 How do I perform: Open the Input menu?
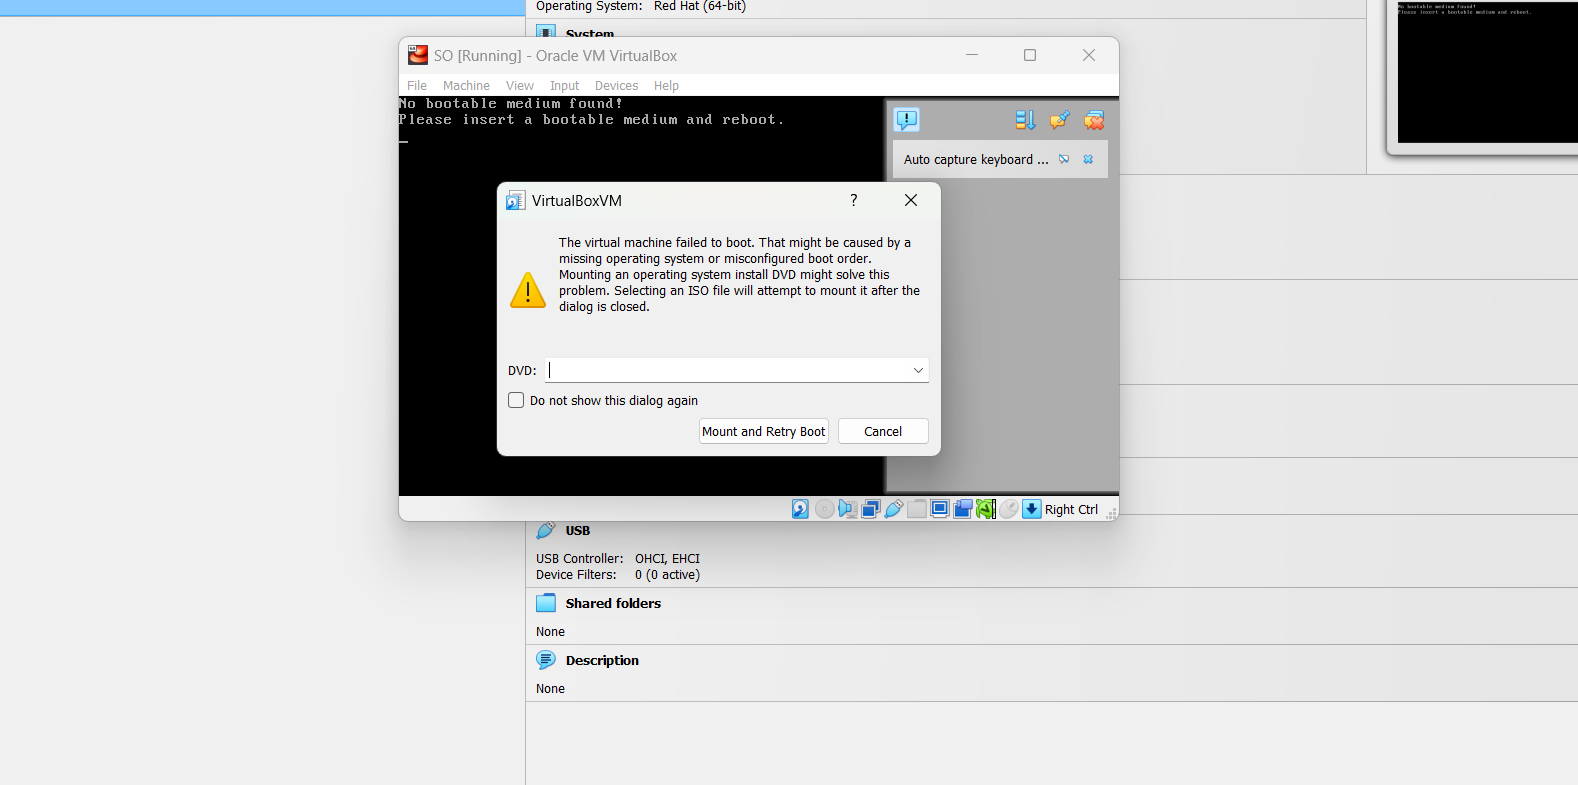click(564, 86)
